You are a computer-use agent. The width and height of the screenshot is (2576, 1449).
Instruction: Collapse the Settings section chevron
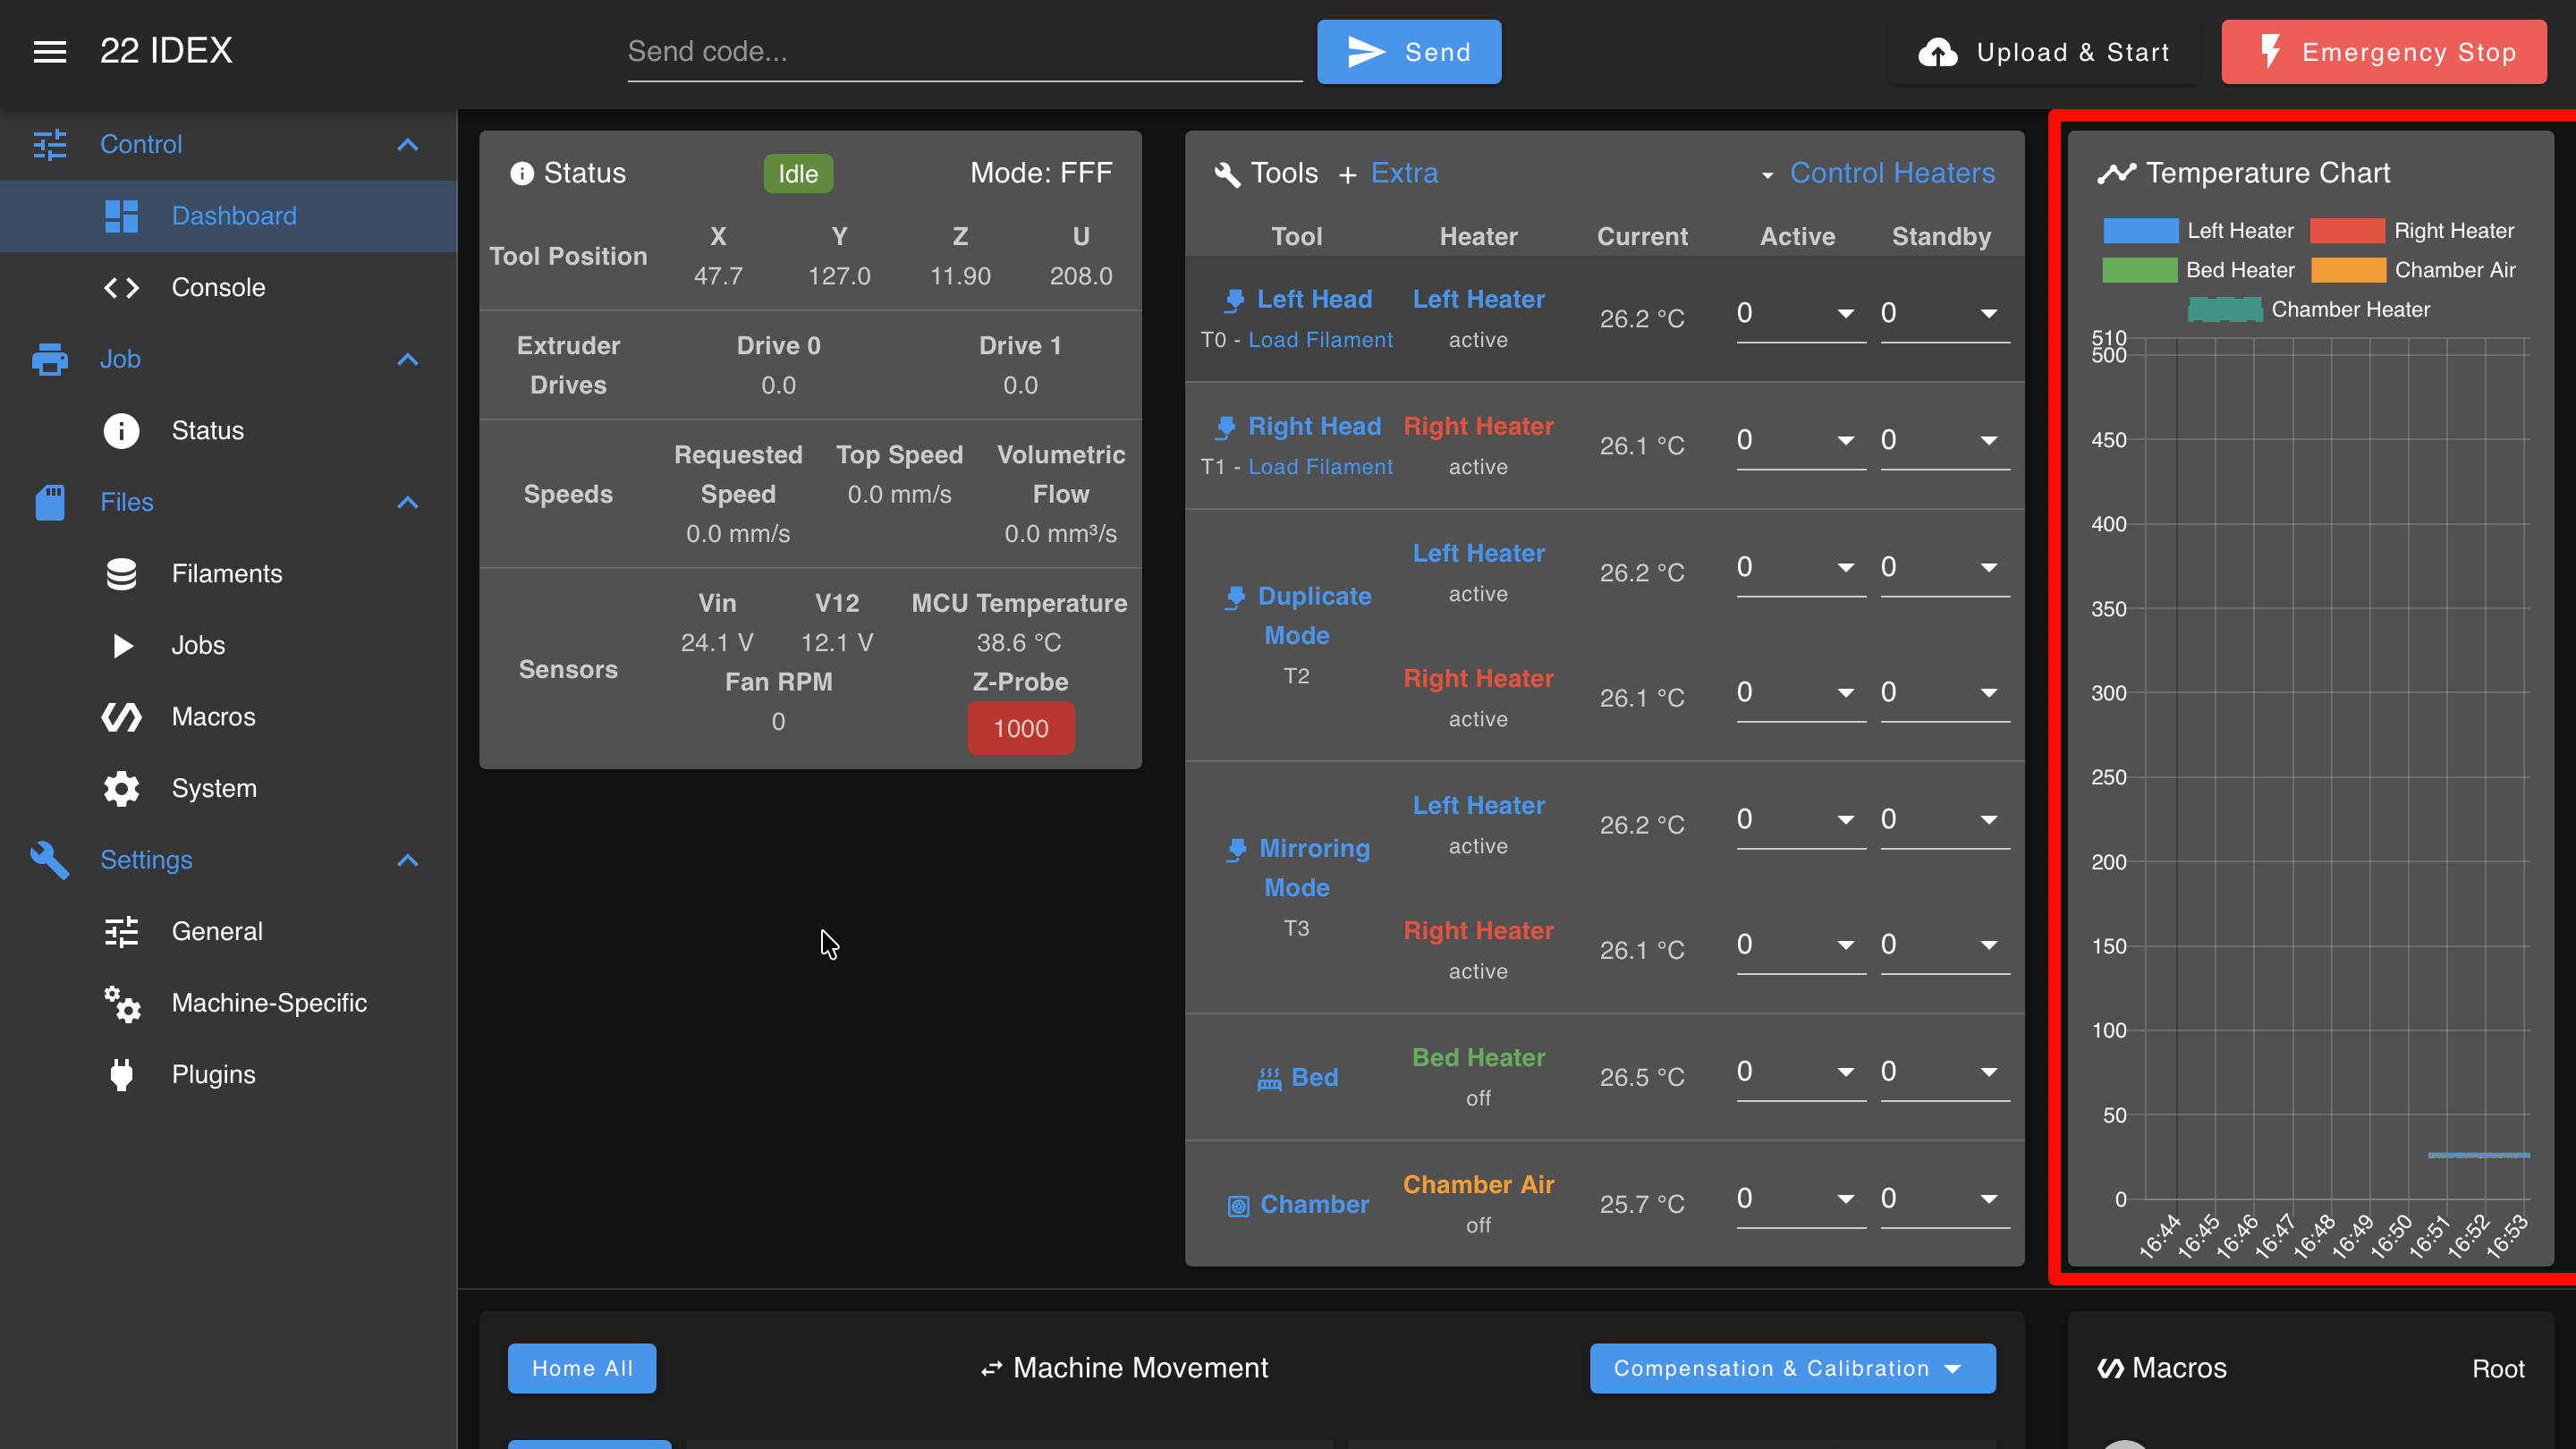coord(407,860)
